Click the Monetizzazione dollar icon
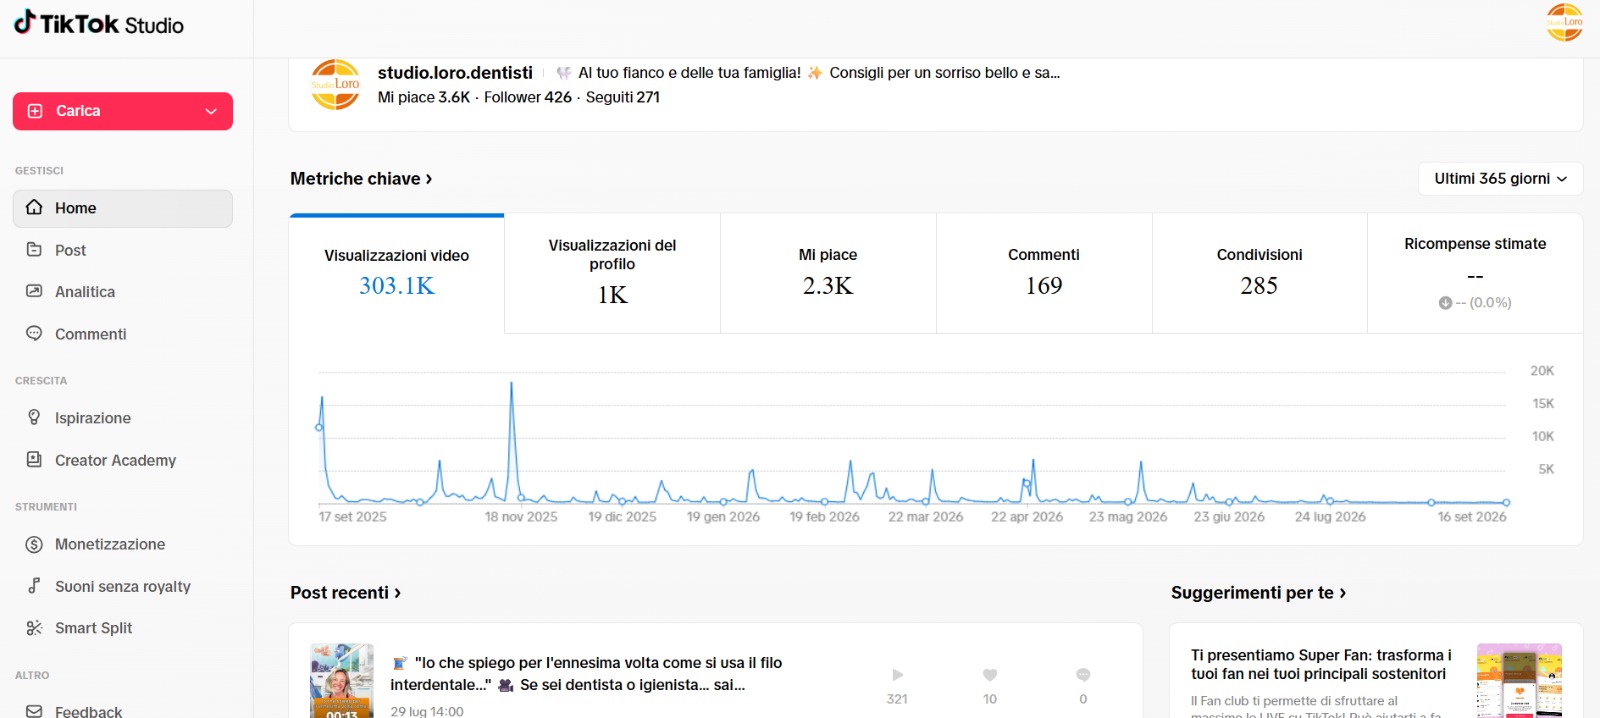The width and height of the screenshot is (1600, 718). click(34, 544)
